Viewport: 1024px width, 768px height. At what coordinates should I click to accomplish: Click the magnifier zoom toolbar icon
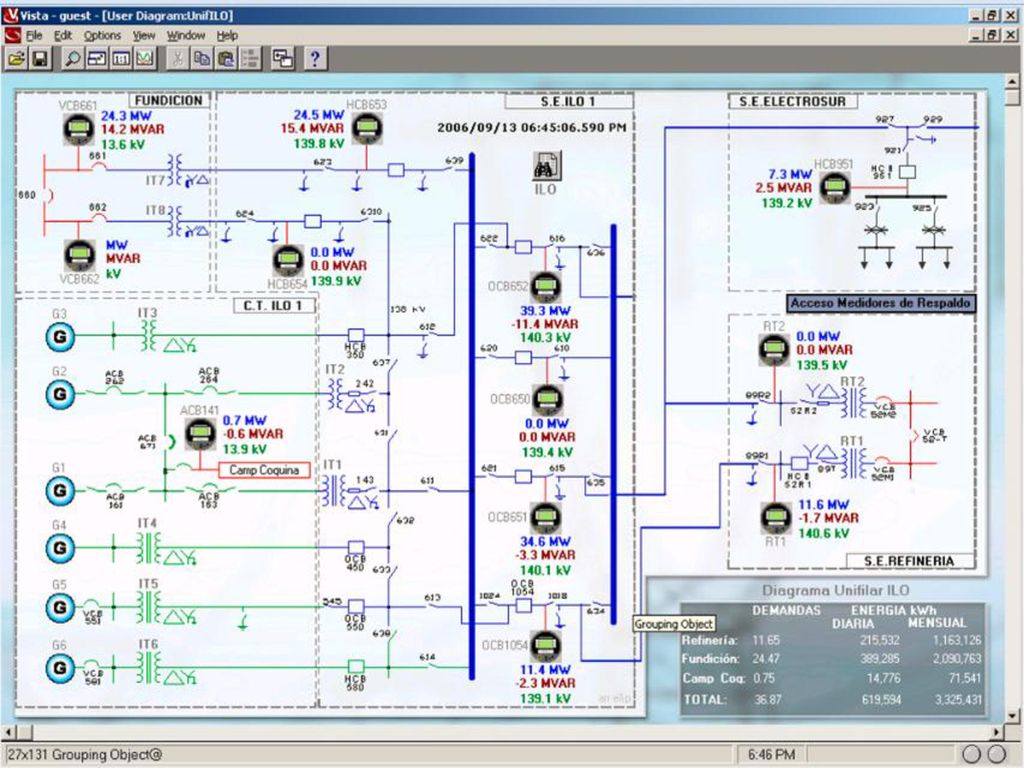[x=72, y=59]
